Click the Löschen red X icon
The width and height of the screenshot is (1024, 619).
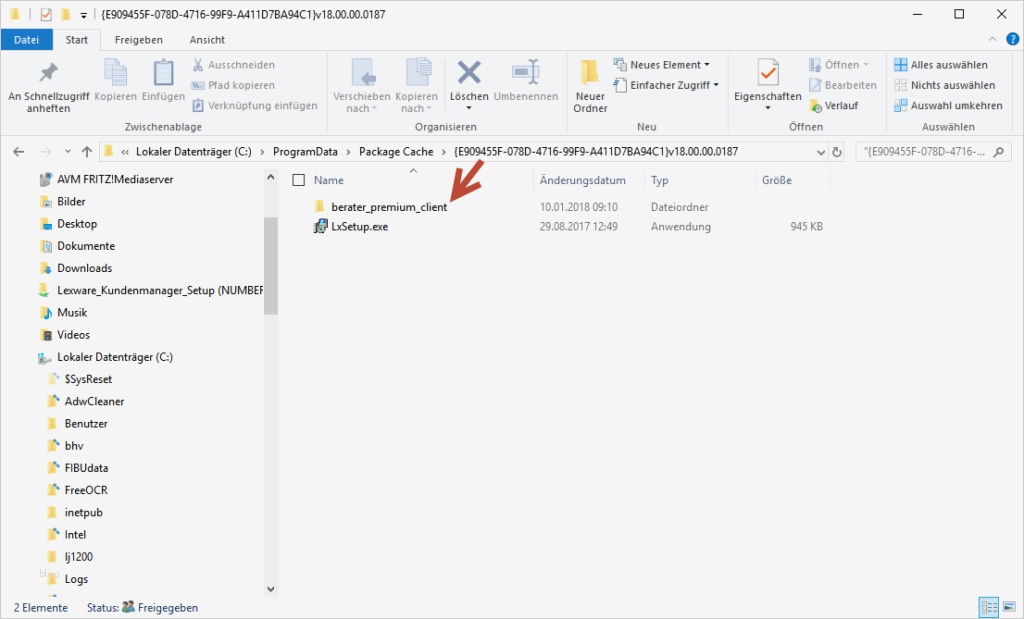(x=469, y=72)
